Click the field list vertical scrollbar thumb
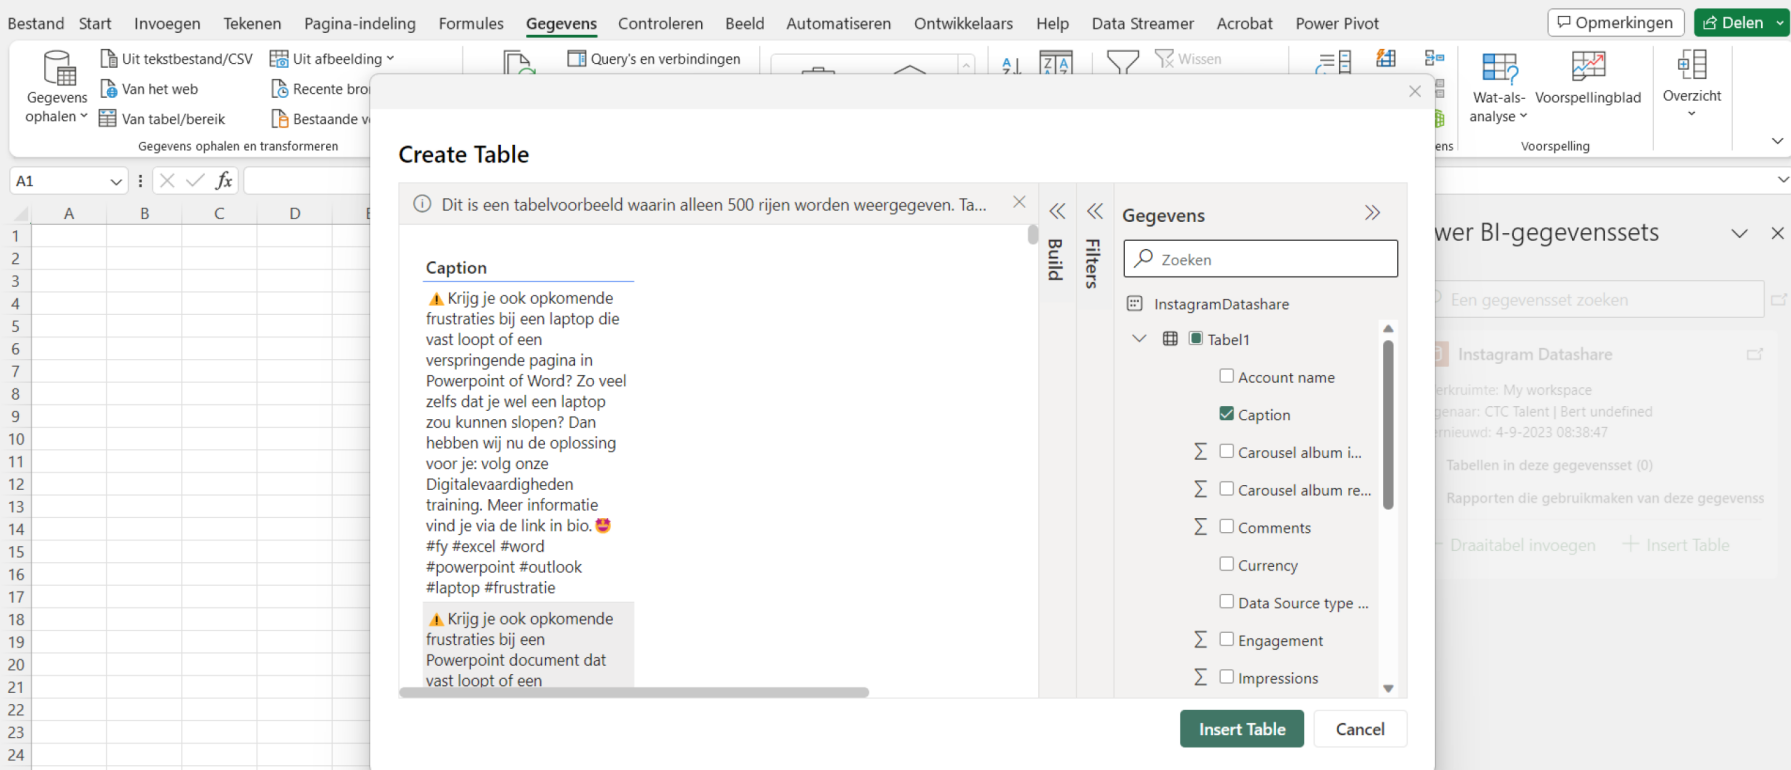 (x=1388, y=425)
